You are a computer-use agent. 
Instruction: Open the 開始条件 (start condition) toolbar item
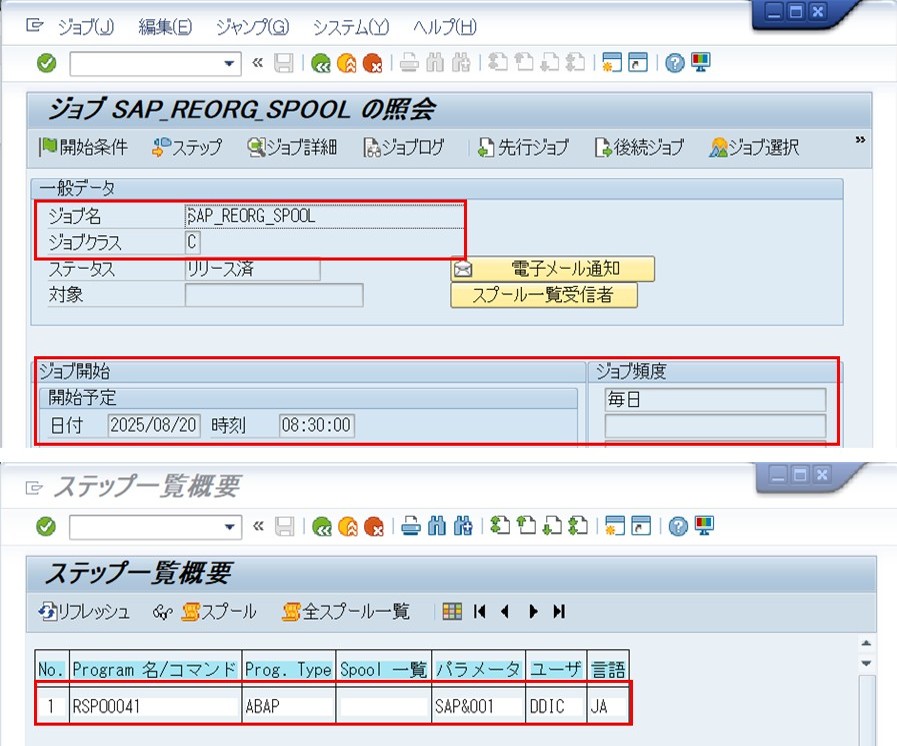(84, 148)
